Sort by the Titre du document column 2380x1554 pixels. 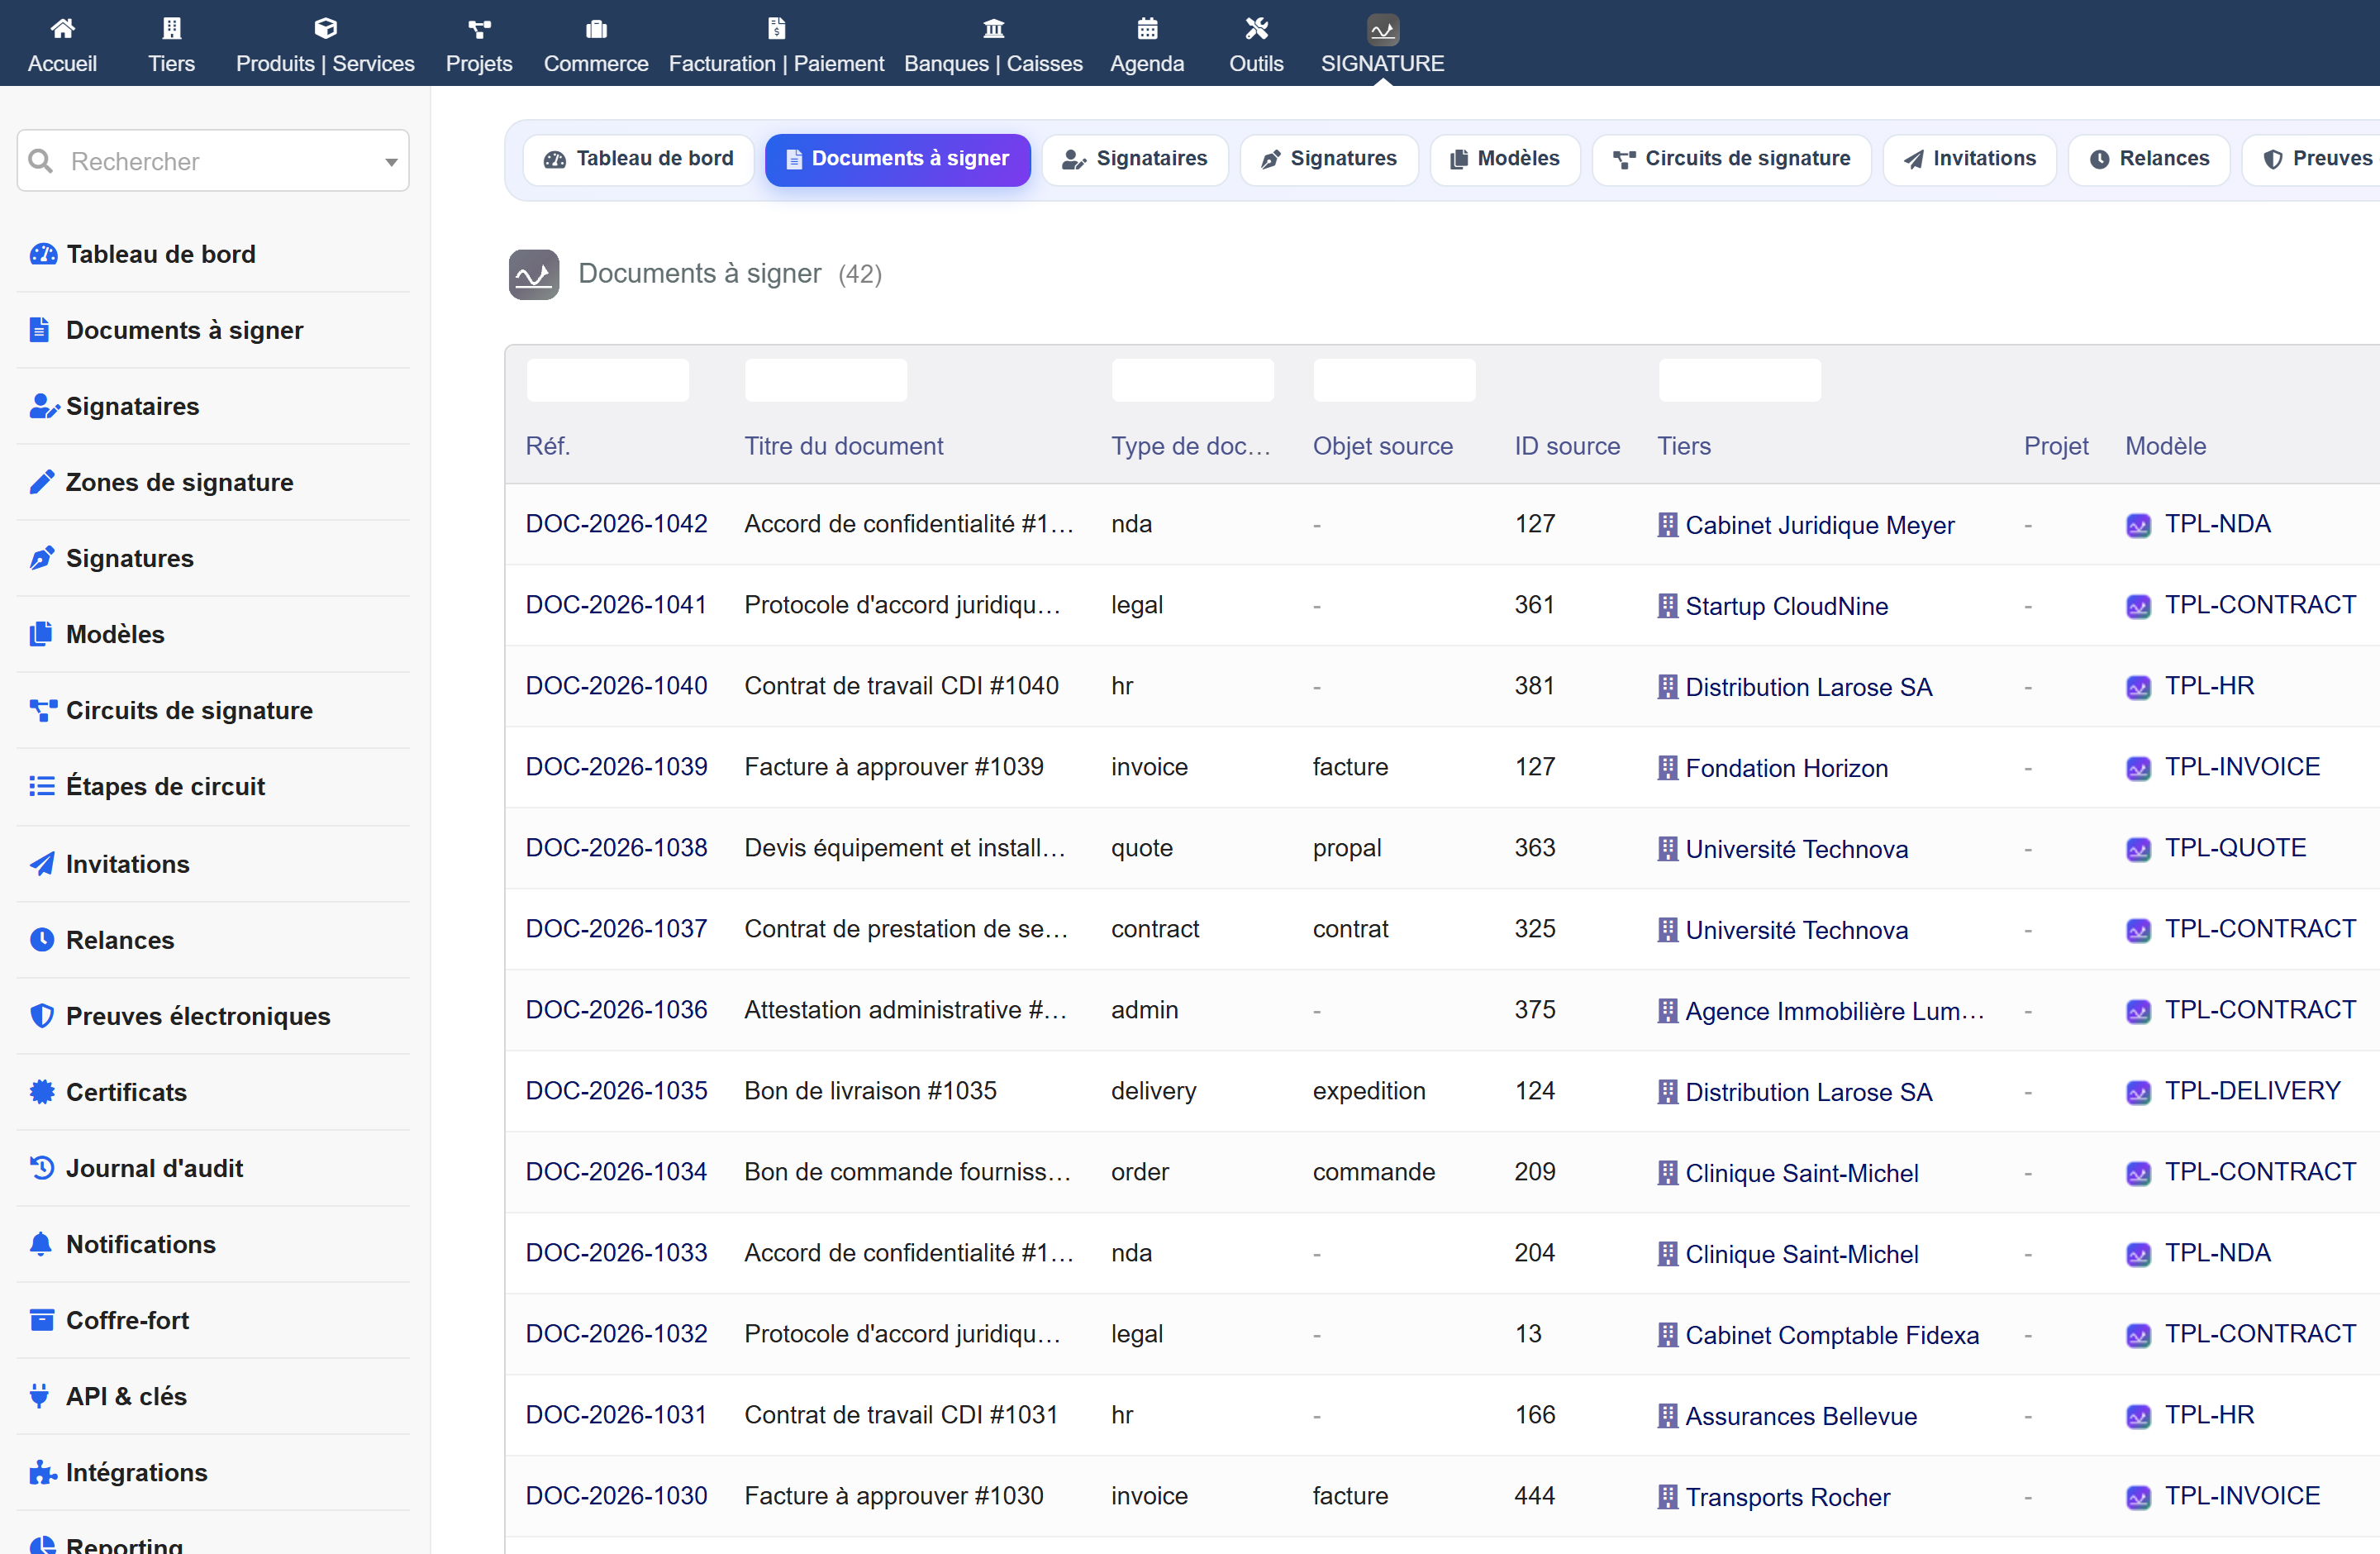(843, 446)
